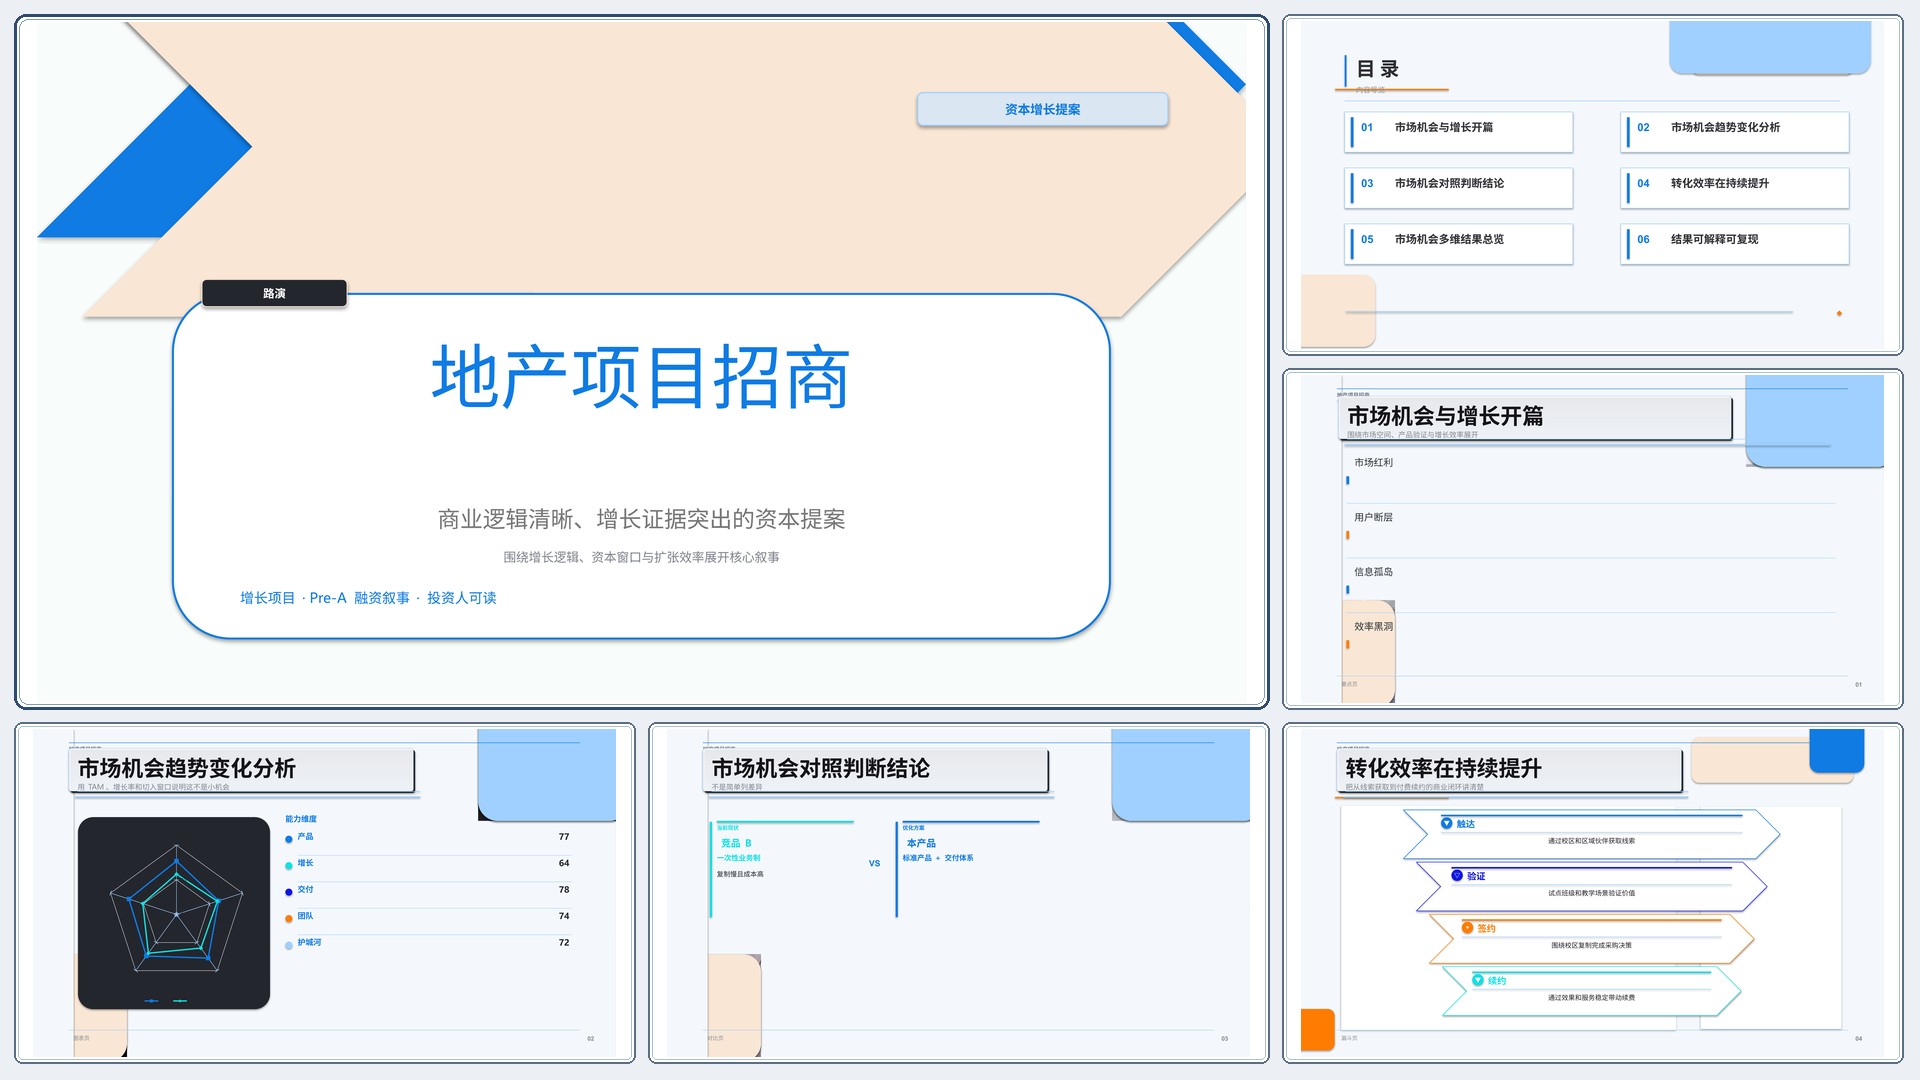Image resolution: width=1920 pixels, height=1080 pixels.
Task: Click the 增长 legend label
Action: coord(305,863)
